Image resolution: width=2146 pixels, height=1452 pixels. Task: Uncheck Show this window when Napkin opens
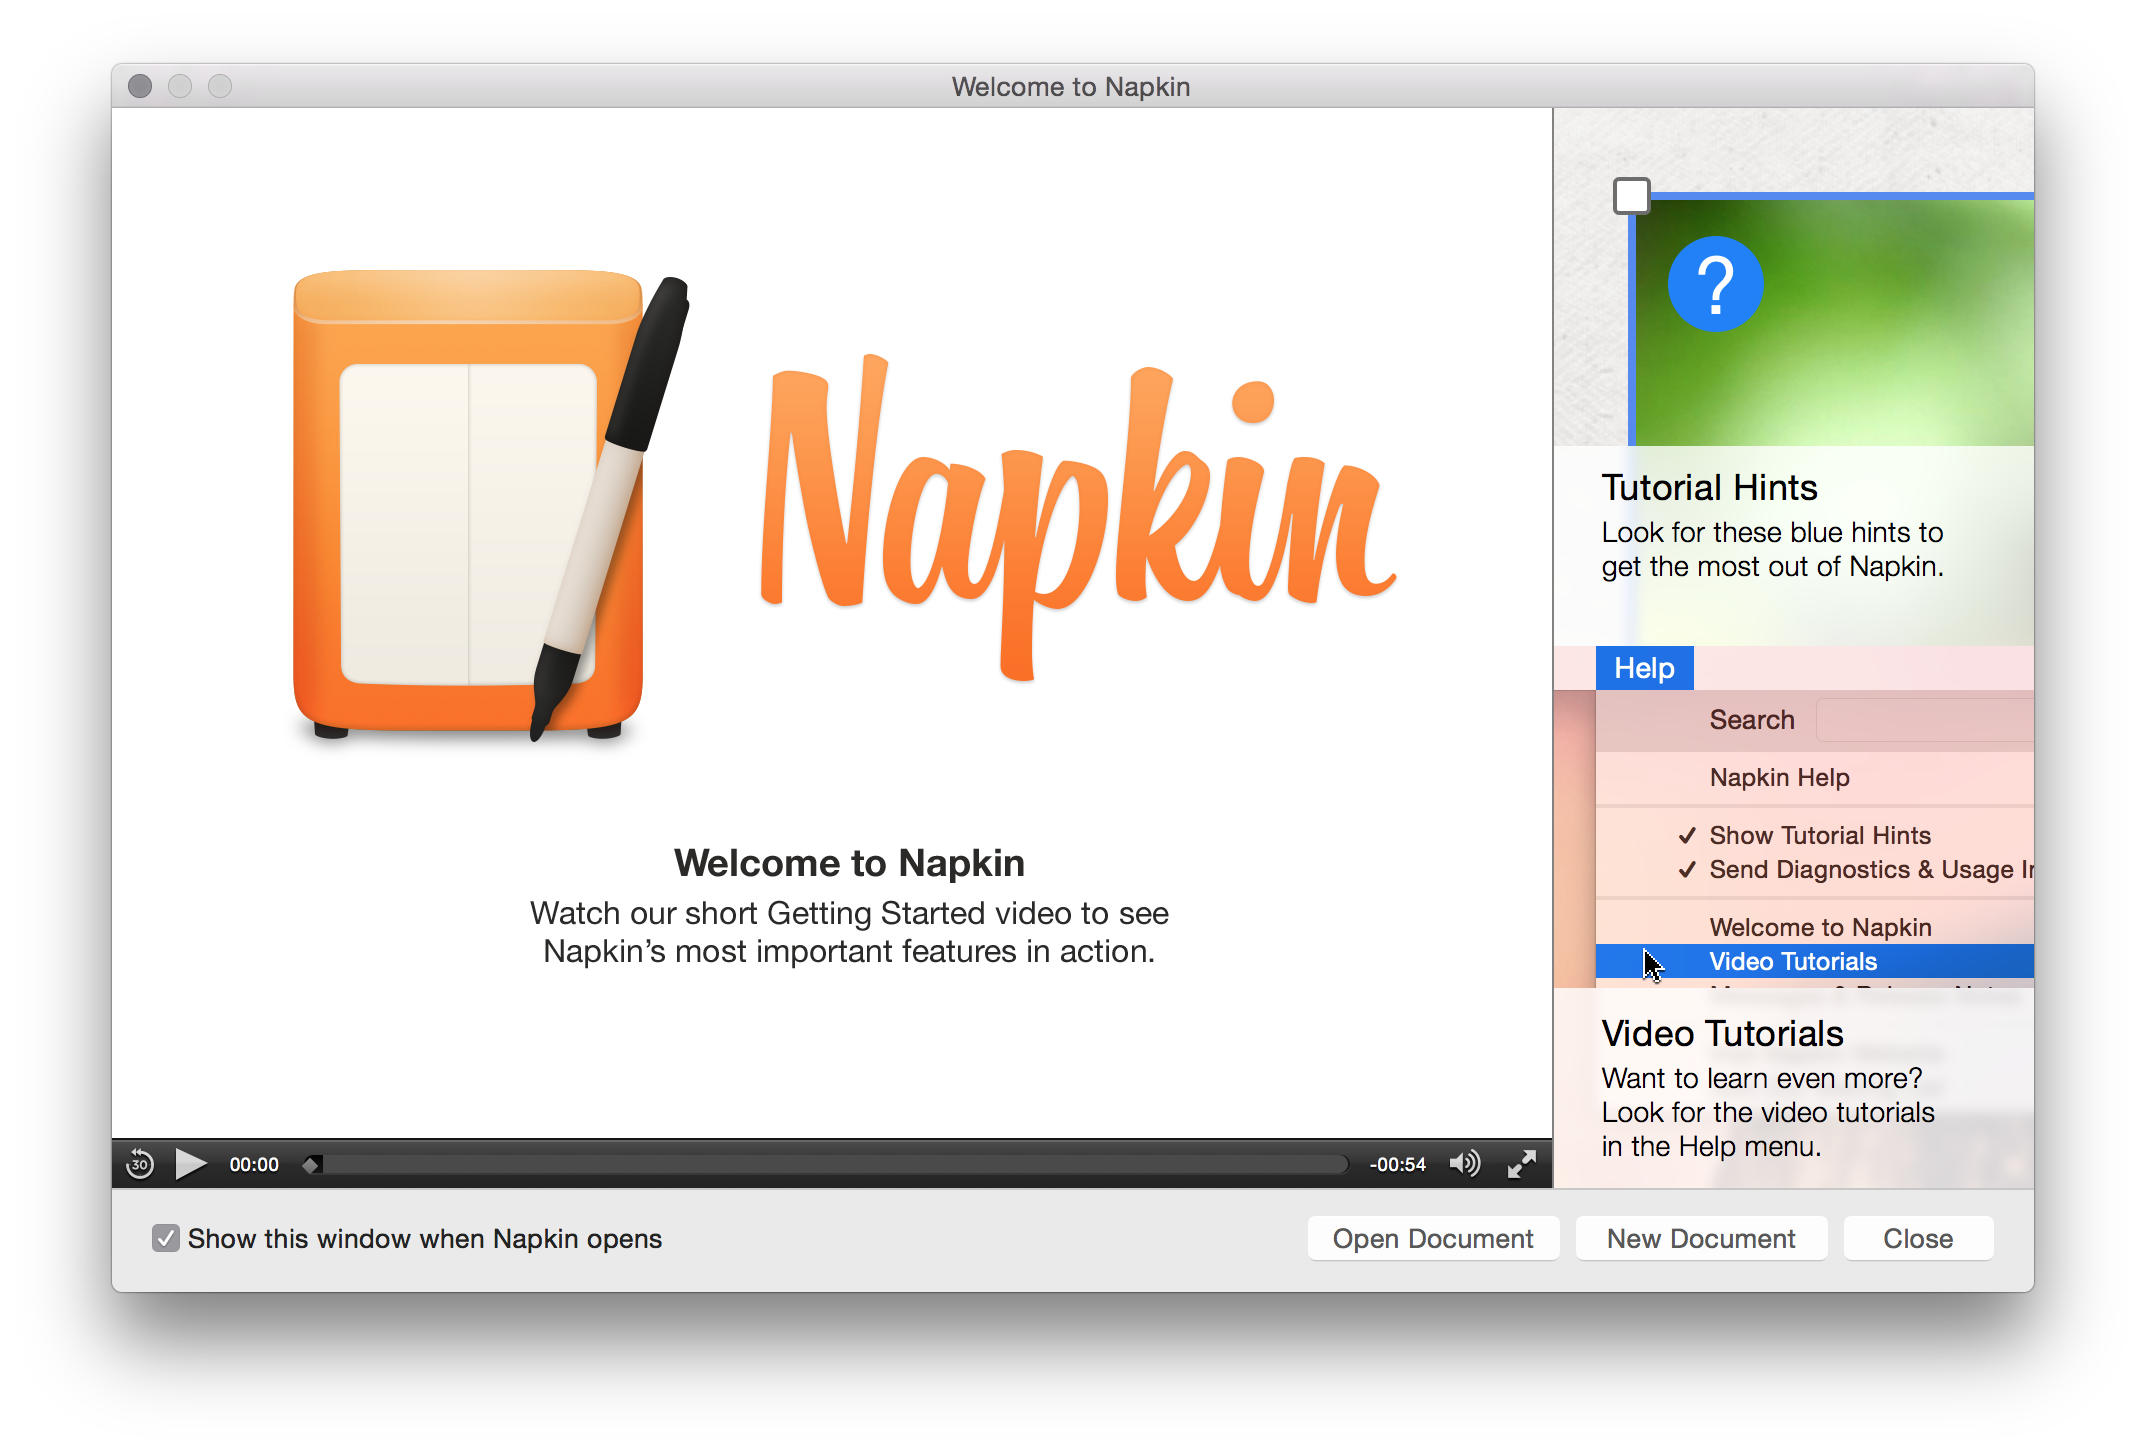tap(166, 1238)
